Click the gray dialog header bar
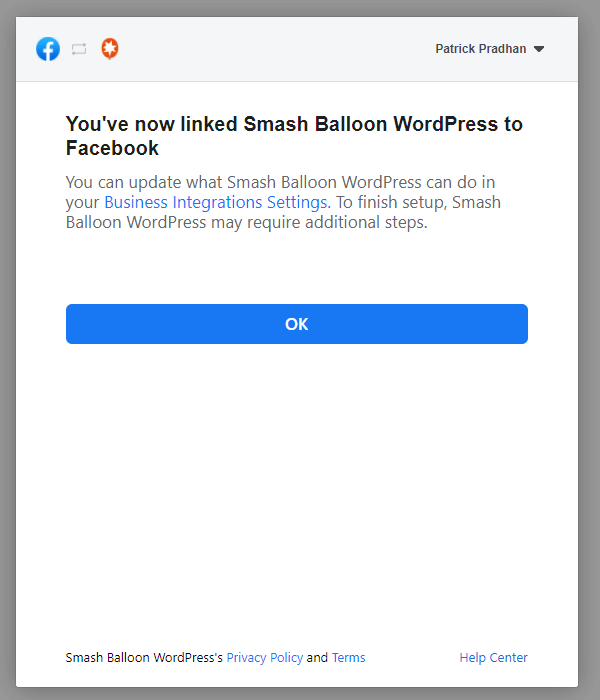The image size is (600, 700). [297, 49]
